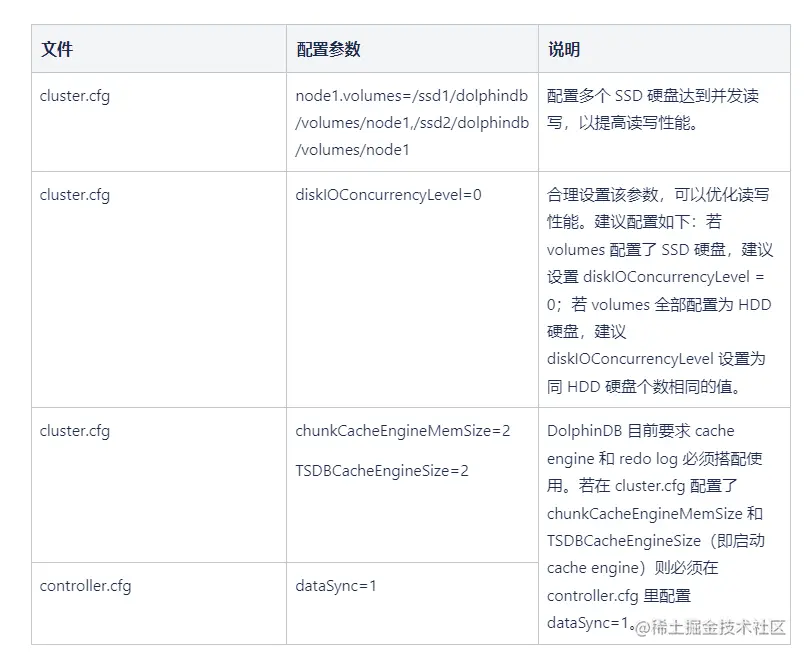Screen dimensions: 805x656
Task: Click the dataSync=1 parameter cell
Action: click(x=412, y=604)
